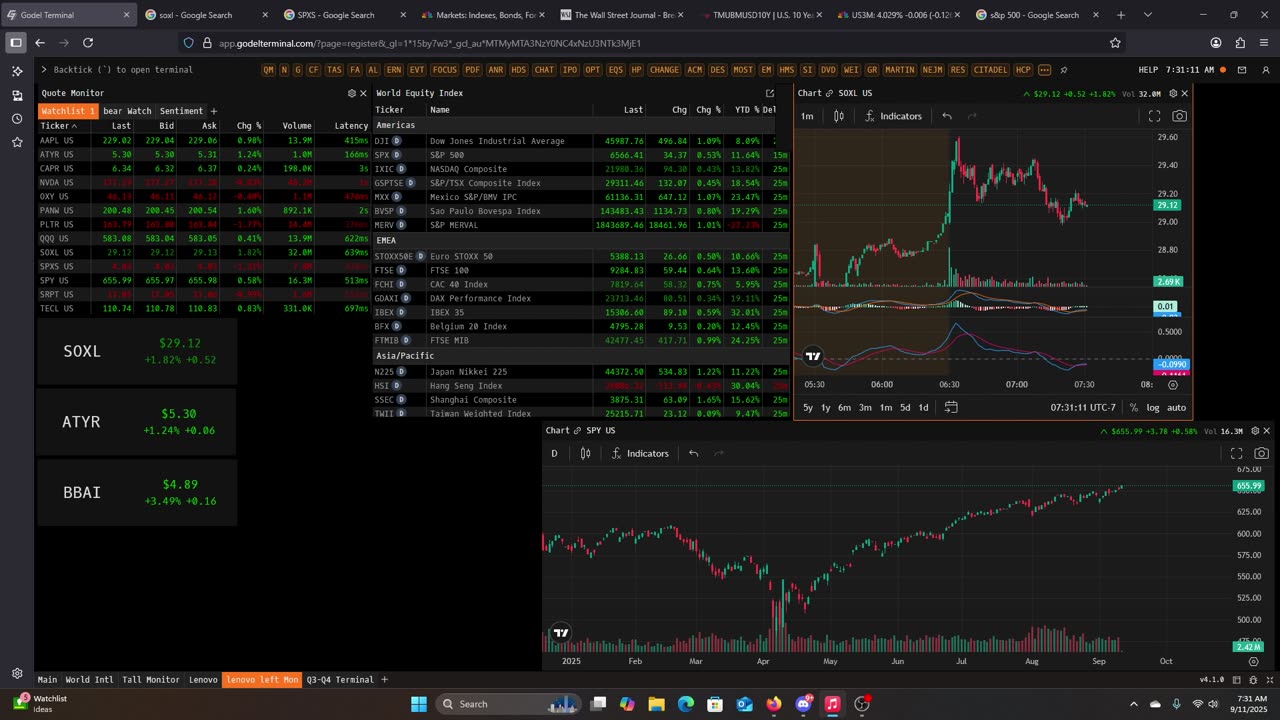The height and width of the screenshot is (720, 1280).
Task: Sort Quote Monitor by Ticker column
Action: point(59,126)
